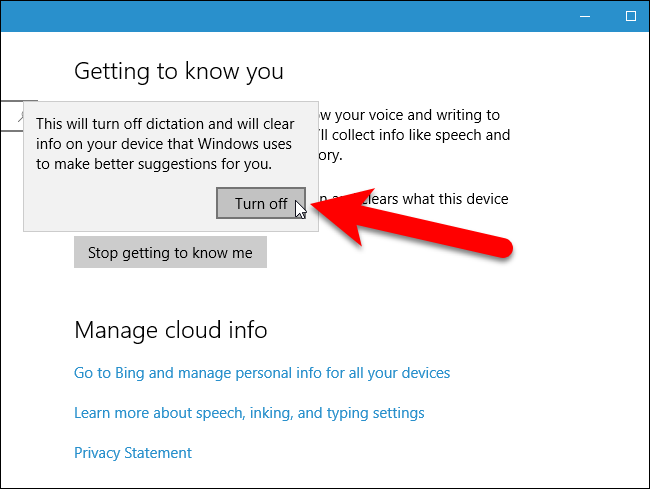Click the search magnifier icon at left edge
The image size is (650, 489).
21,116
